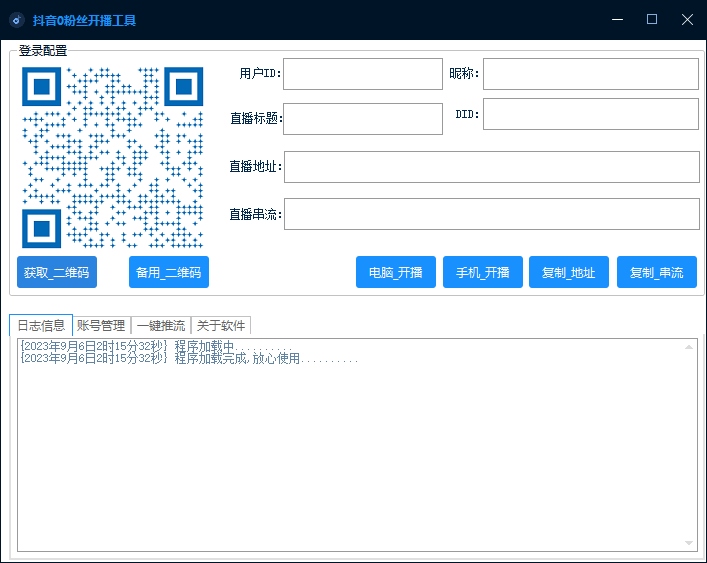Focus the 用户ID input field
707x563 pixels.
[x=363, y=74]
